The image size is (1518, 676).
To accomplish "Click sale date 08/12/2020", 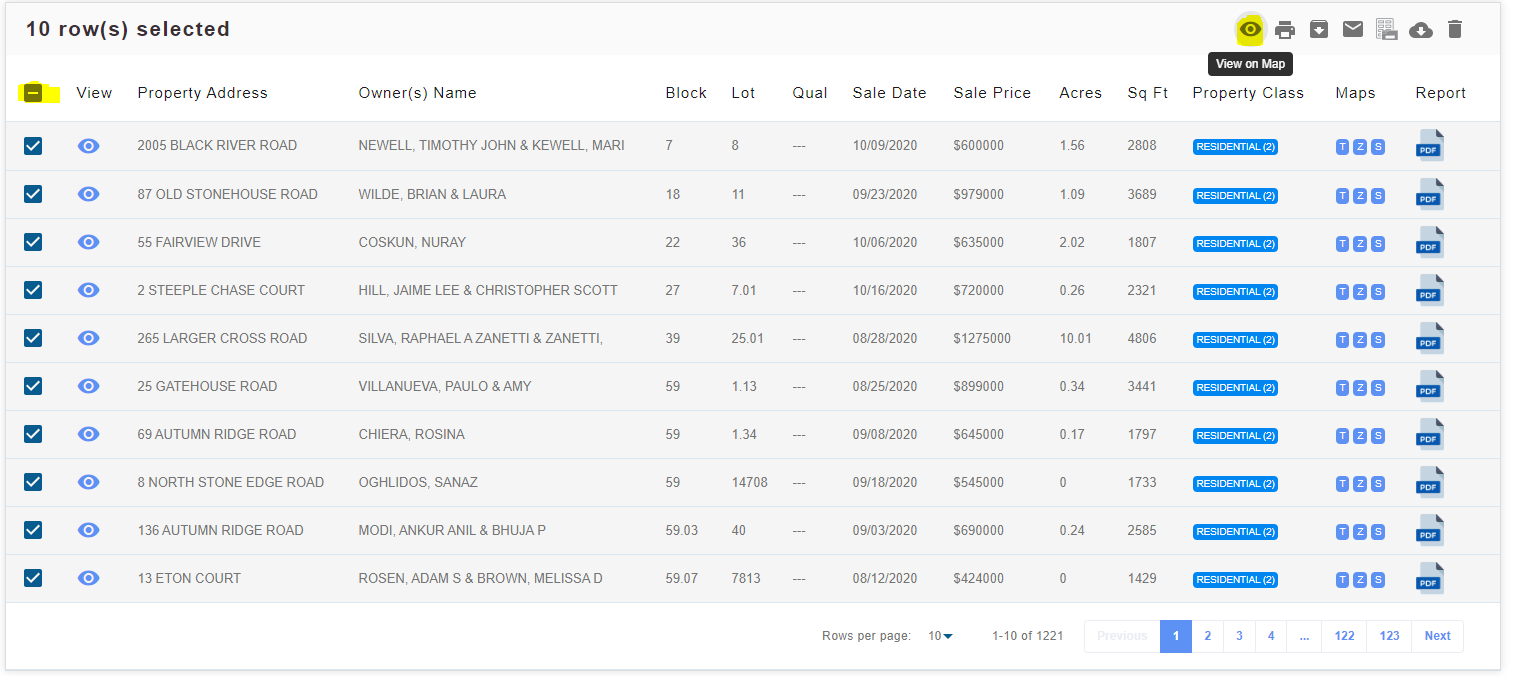I will point(884,578).
